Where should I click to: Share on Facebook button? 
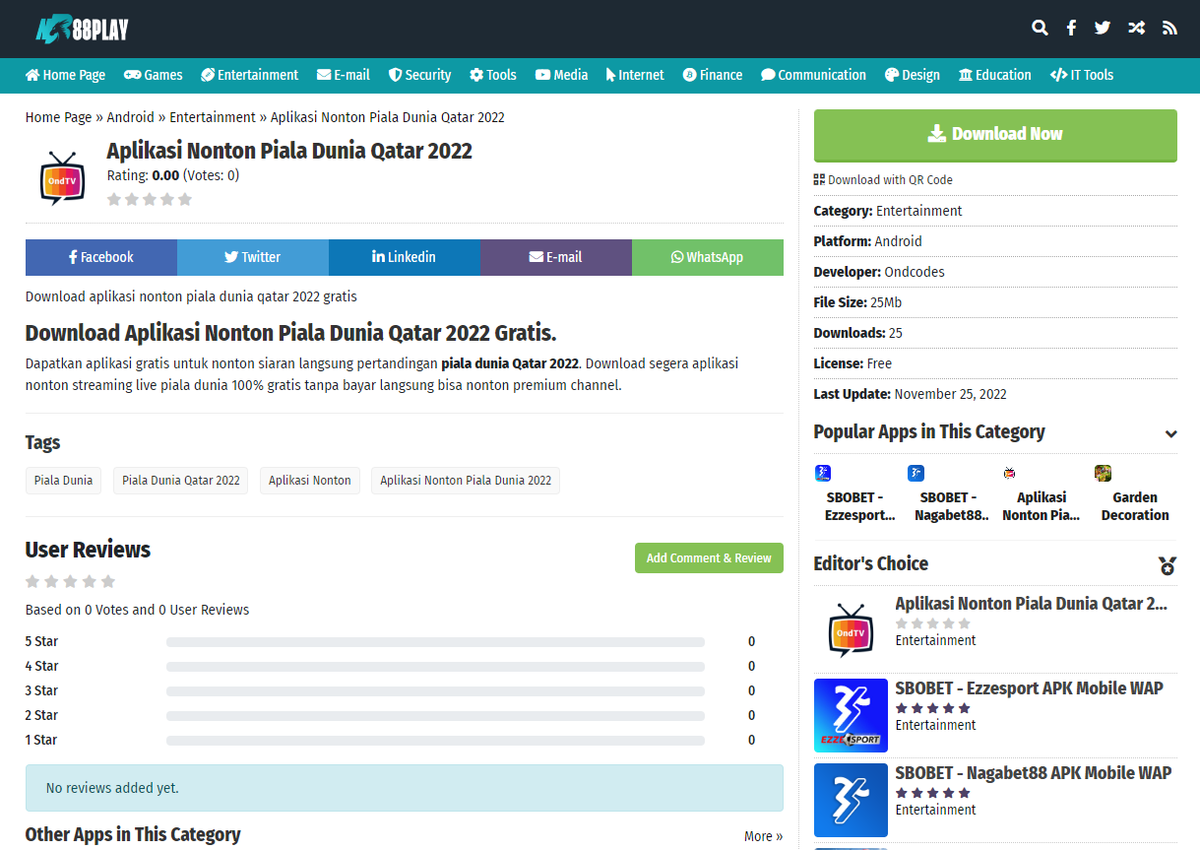[101, 257]
